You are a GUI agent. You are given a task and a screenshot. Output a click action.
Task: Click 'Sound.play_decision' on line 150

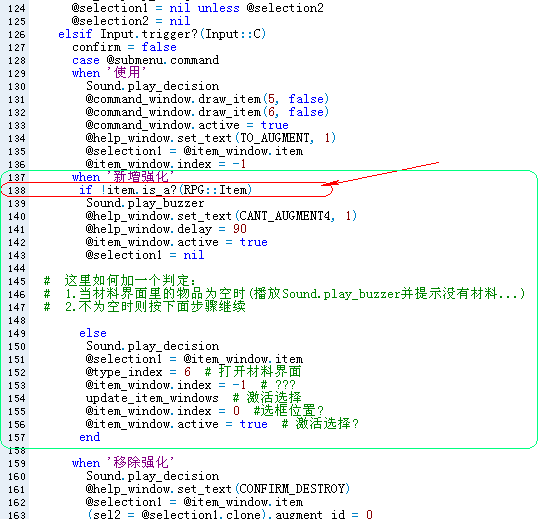tap(153, 346)
